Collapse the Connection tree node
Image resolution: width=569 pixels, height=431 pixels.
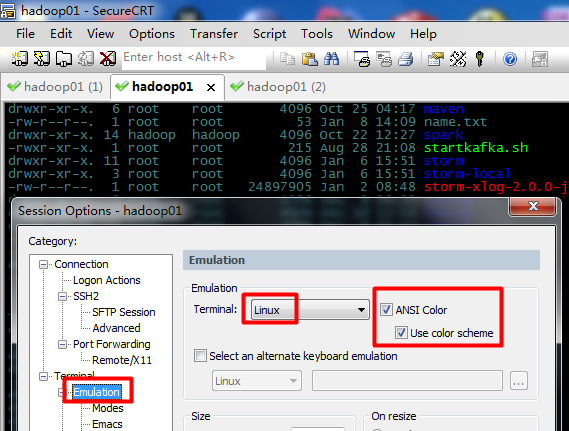44,264
